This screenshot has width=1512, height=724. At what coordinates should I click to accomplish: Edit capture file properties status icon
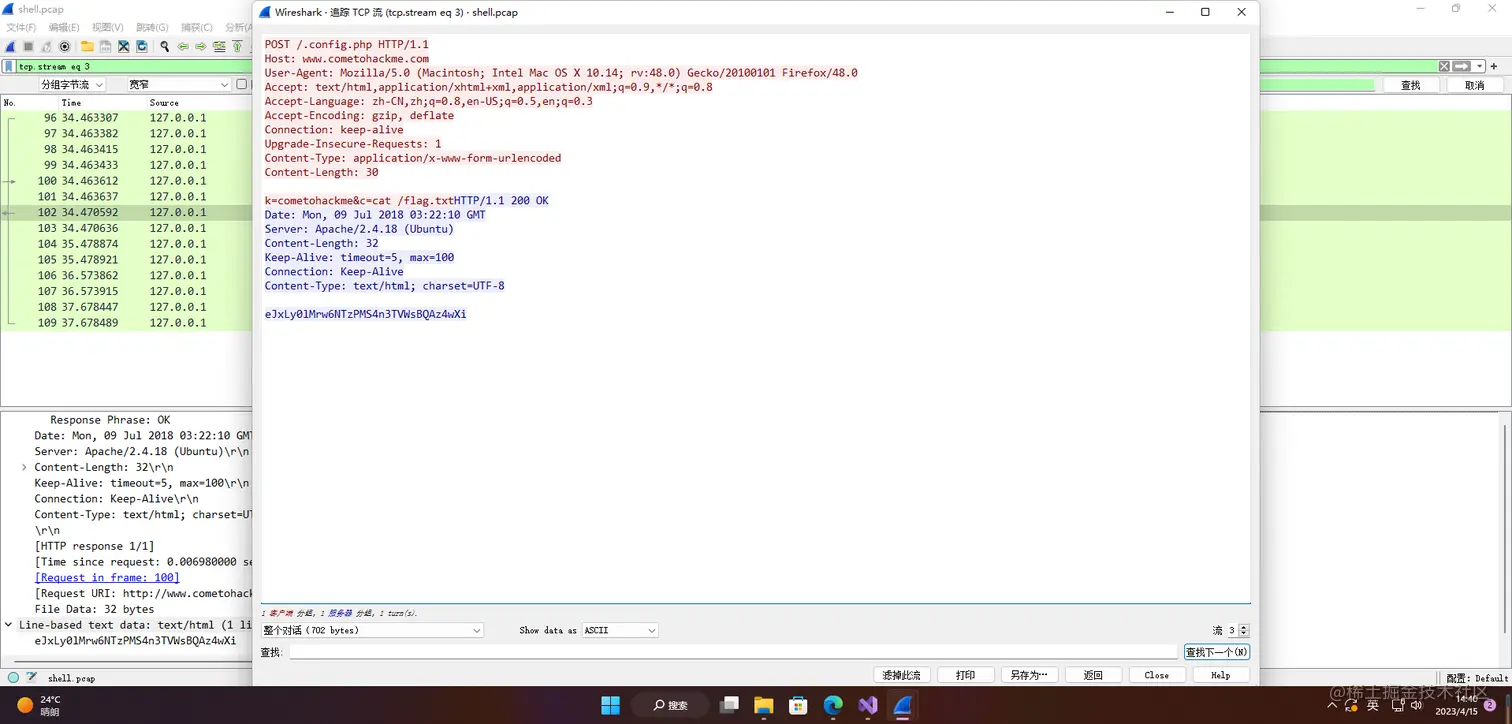[x=31, y=677]
